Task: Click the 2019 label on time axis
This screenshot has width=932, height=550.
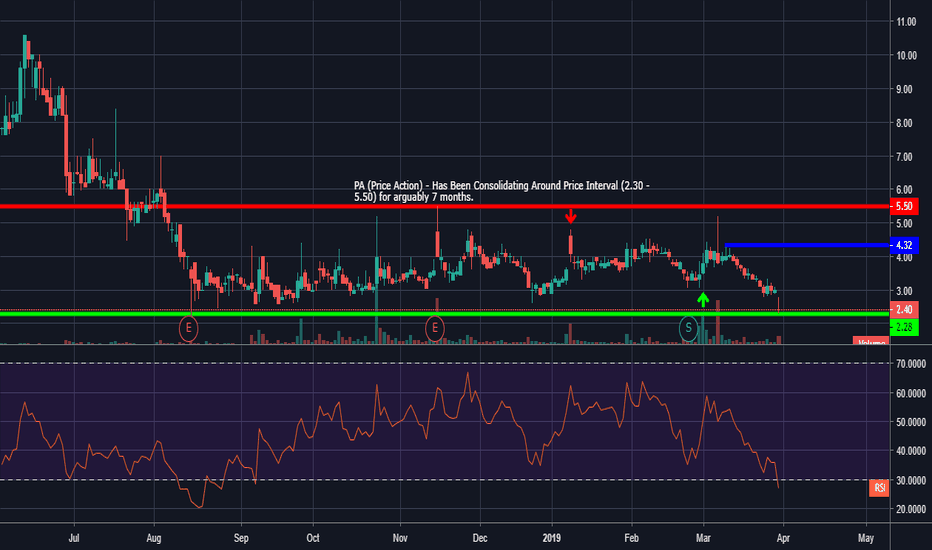Action: pos(552,538)
